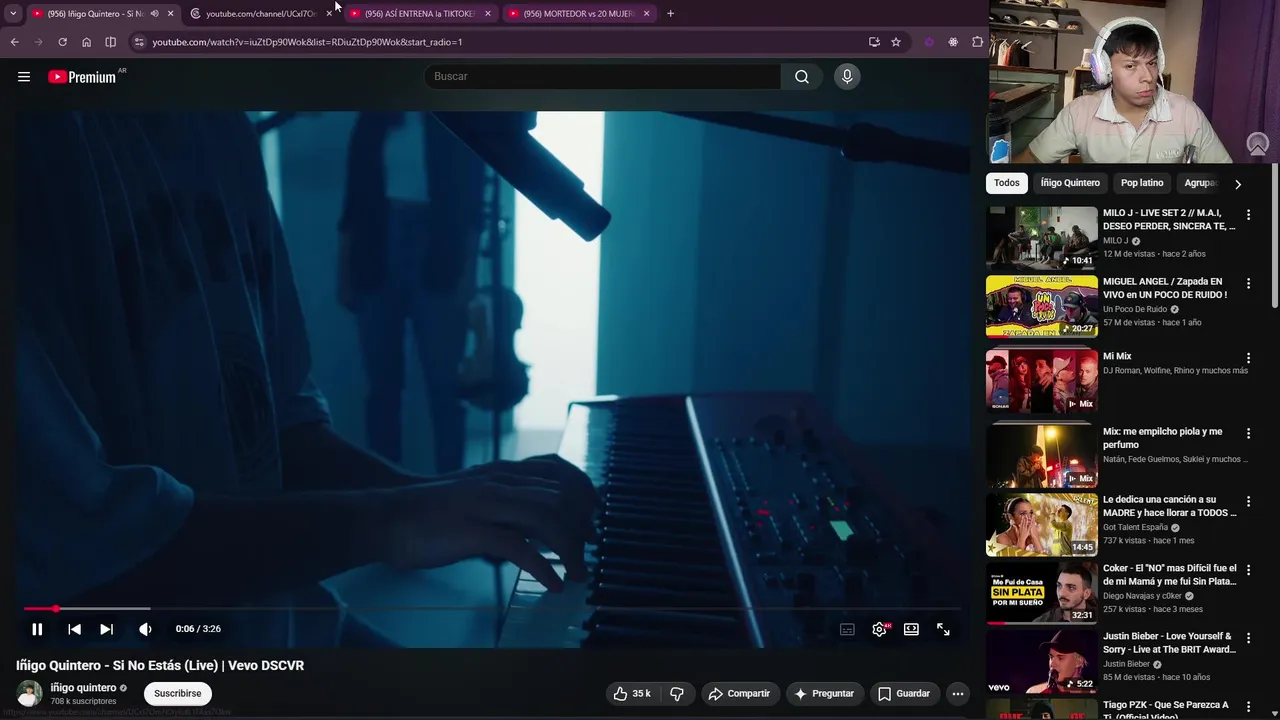This screenshot has height=720, width=1280.
Task: Subscribe with the Suscribirse button
Action: (x=178, y=693)
